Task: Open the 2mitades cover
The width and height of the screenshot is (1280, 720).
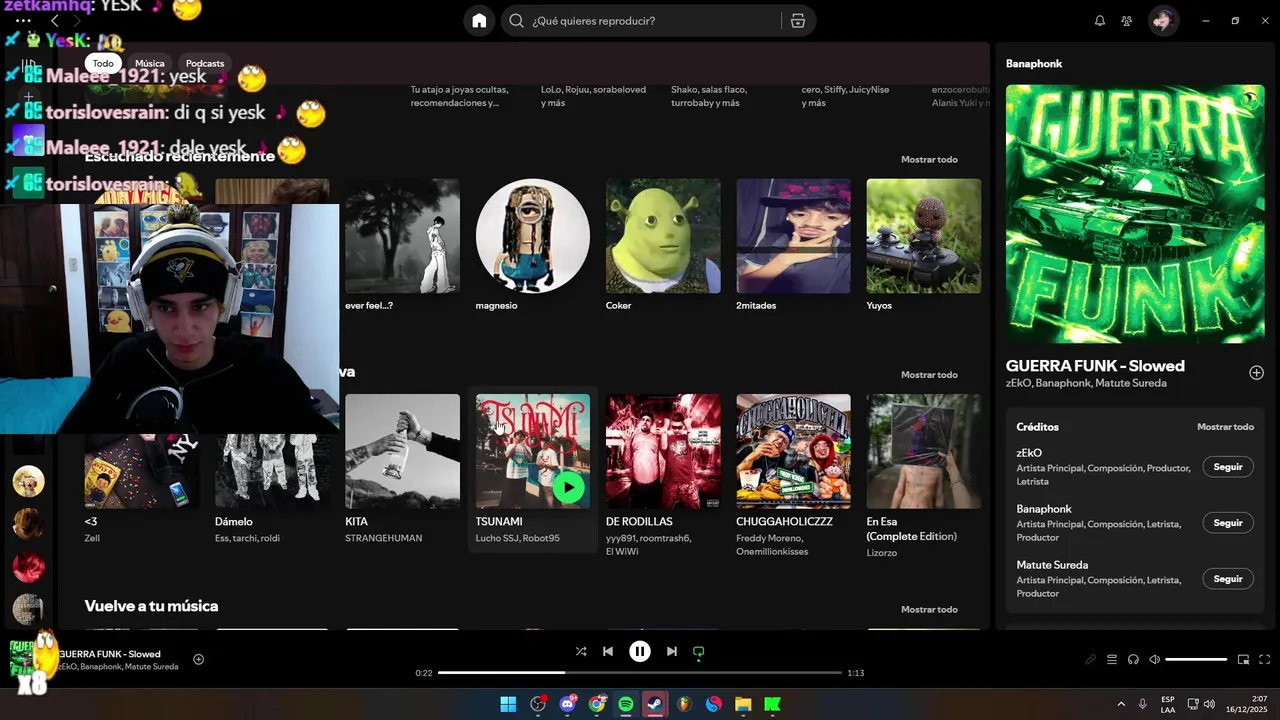Action: [793, 236]
